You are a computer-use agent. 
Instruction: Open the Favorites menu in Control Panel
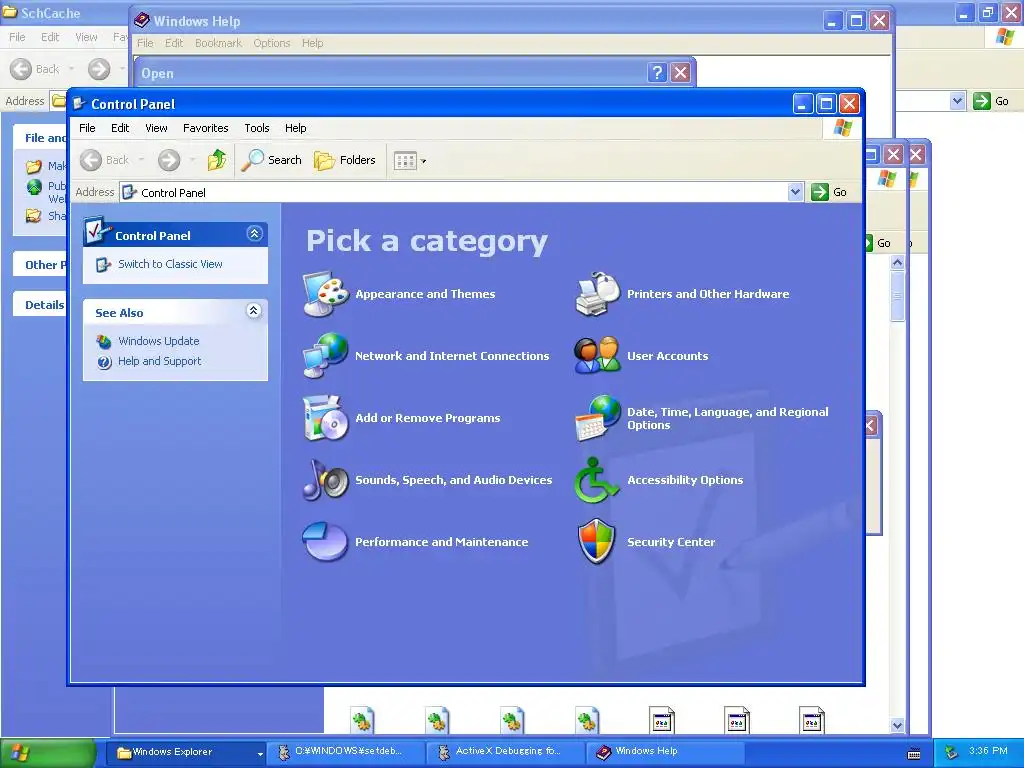tap(206, 128)
